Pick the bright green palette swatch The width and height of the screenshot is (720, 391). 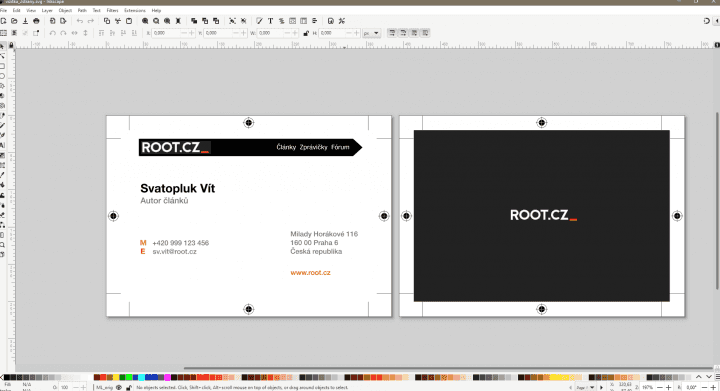[x=129, y=377]
